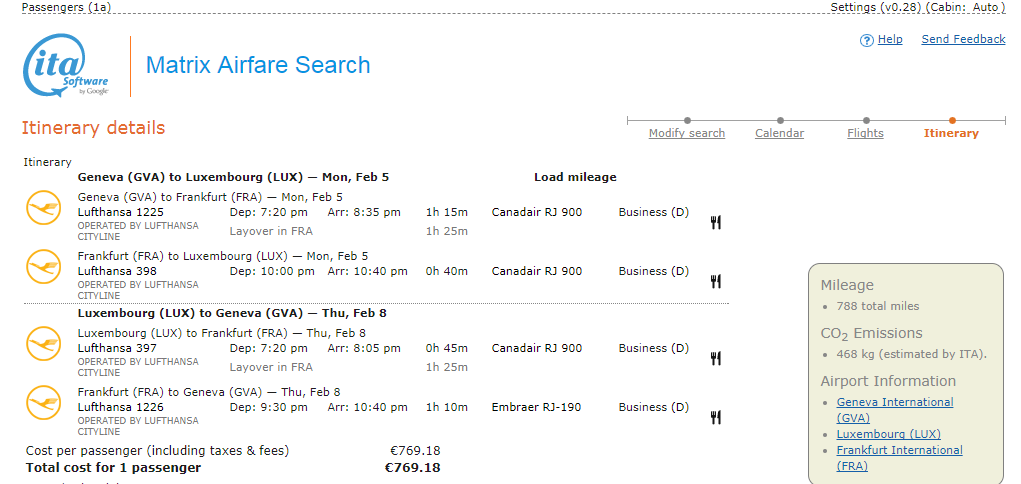
Task: Click meal icon for Lufthansa 1226
Action: click(x=716, y=417)
